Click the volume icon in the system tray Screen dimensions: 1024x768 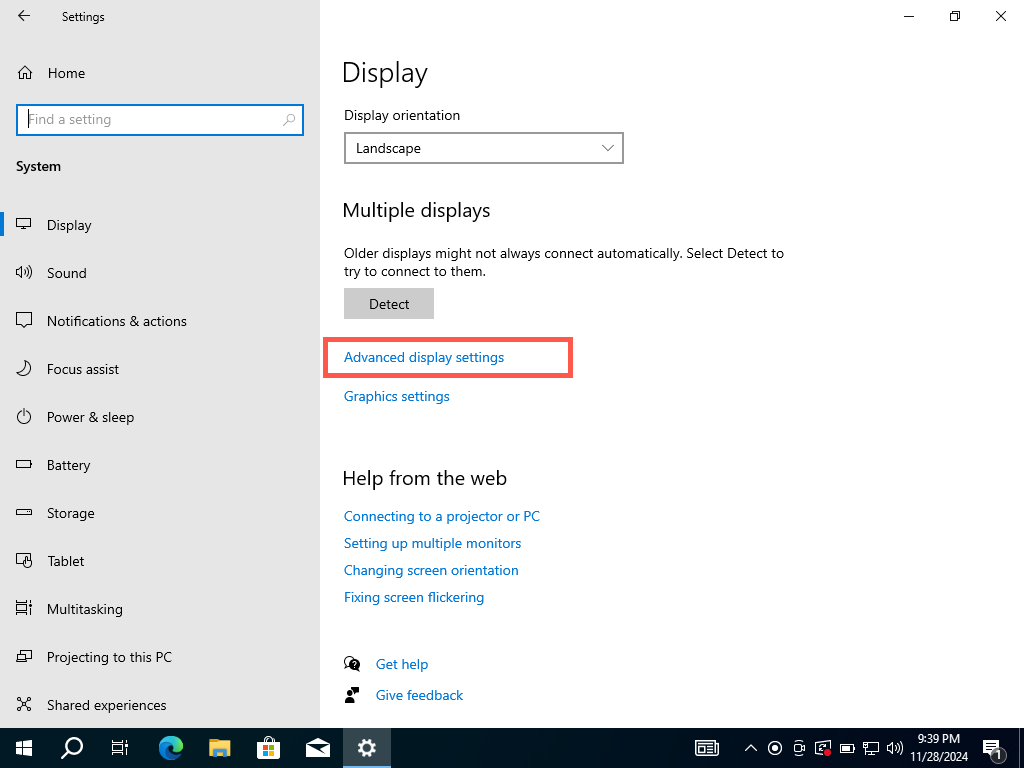(x=895, y=748)
